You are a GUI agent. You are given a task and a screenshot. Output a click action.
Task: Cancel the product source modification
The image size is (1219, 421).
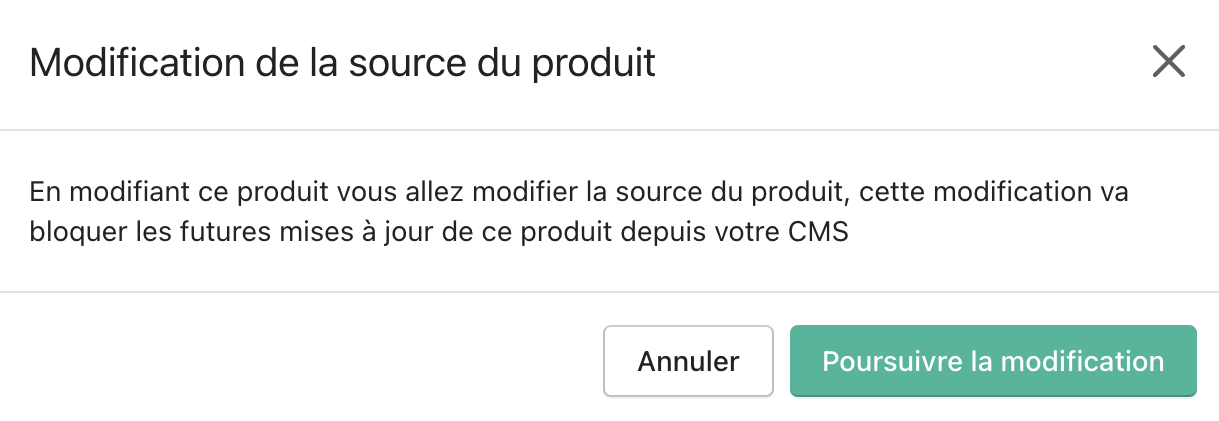(688, 361)
